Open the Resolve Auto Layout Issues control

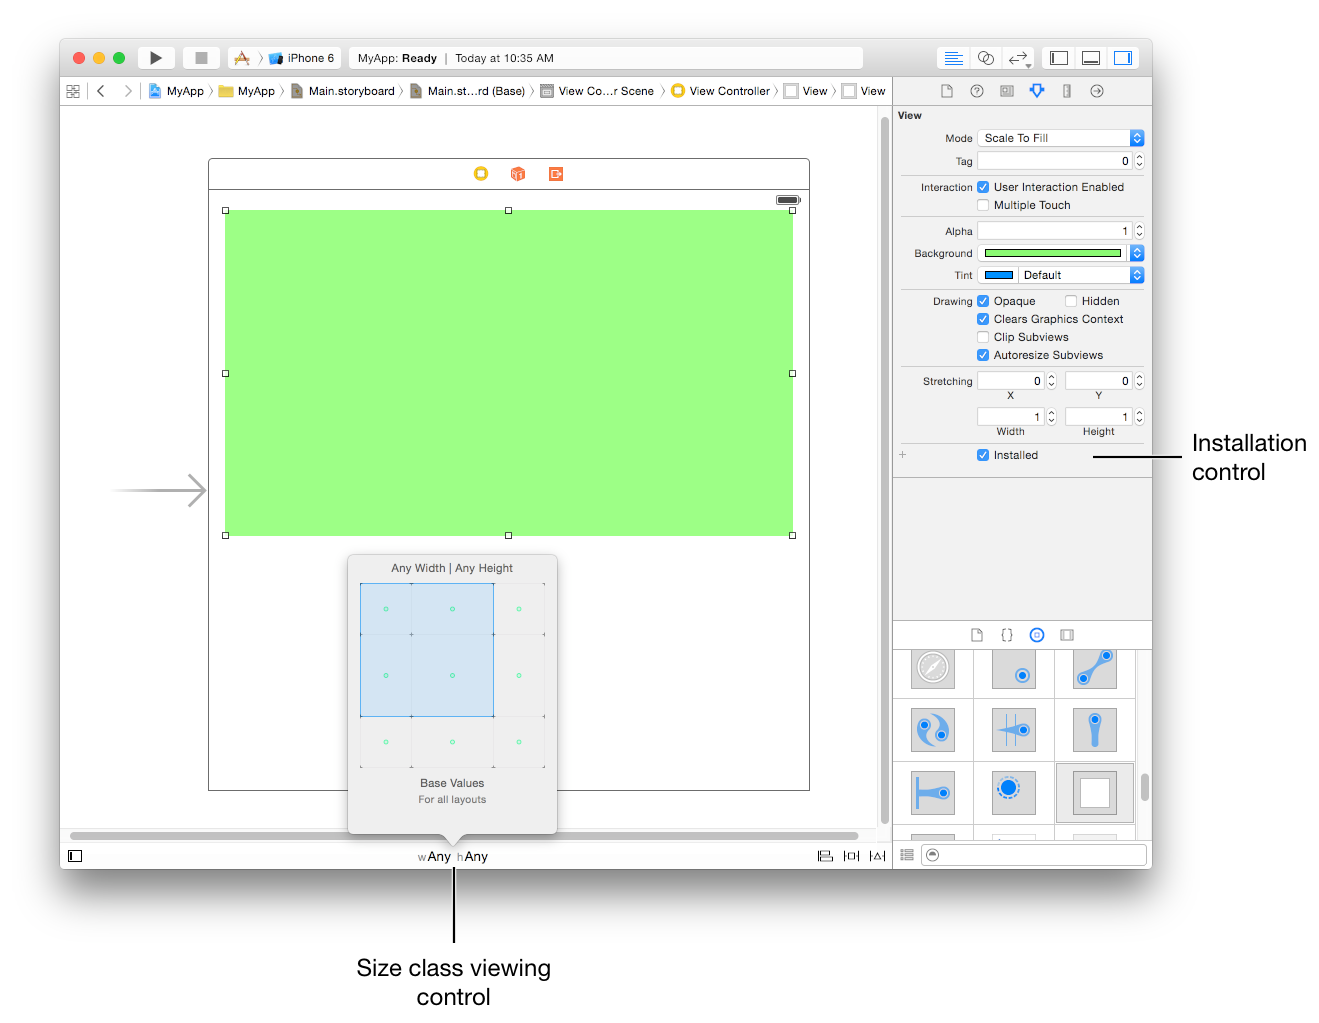tap(877, 855)
